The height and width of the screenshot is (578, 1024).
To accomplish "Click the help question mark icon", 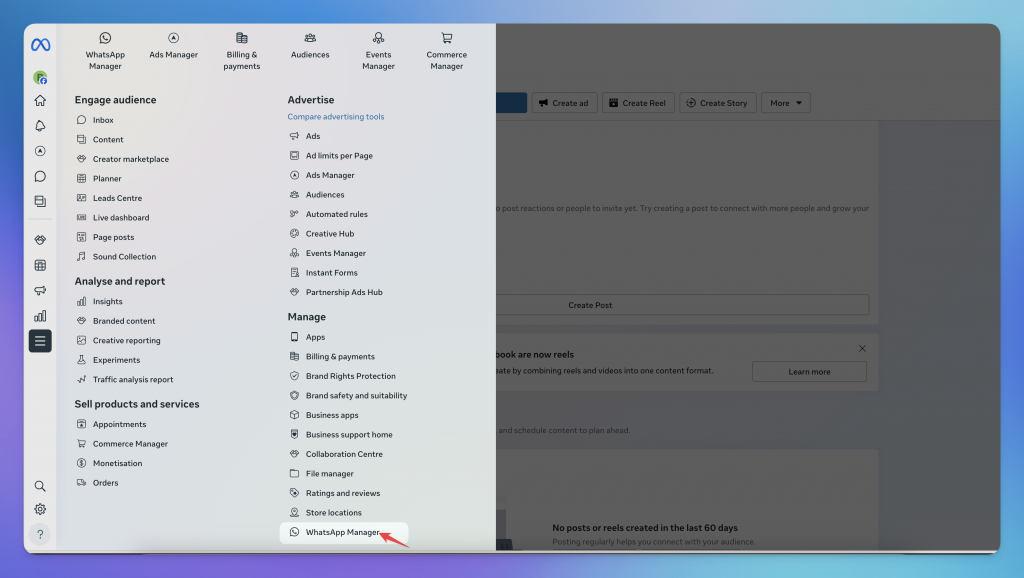I will (40, 534).
